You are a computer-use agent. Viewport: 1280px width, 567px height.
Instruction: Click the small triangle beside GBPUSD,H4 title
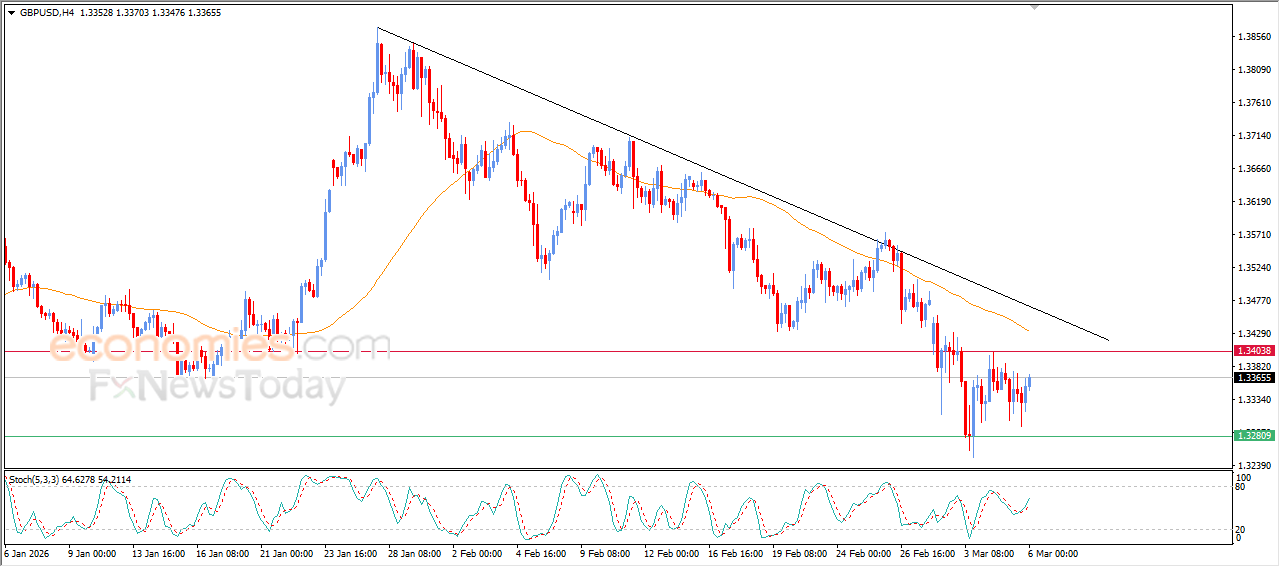tap(11, 13)
